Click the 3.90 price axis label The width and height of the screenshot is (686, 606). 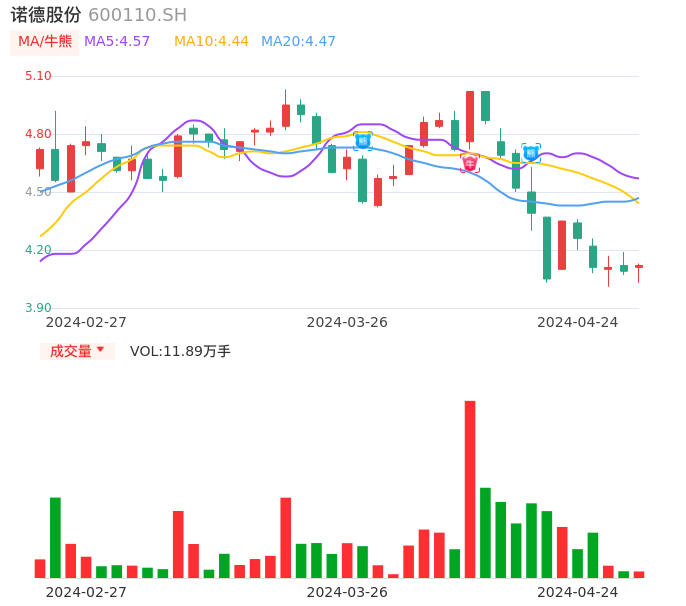pos(38,308)
